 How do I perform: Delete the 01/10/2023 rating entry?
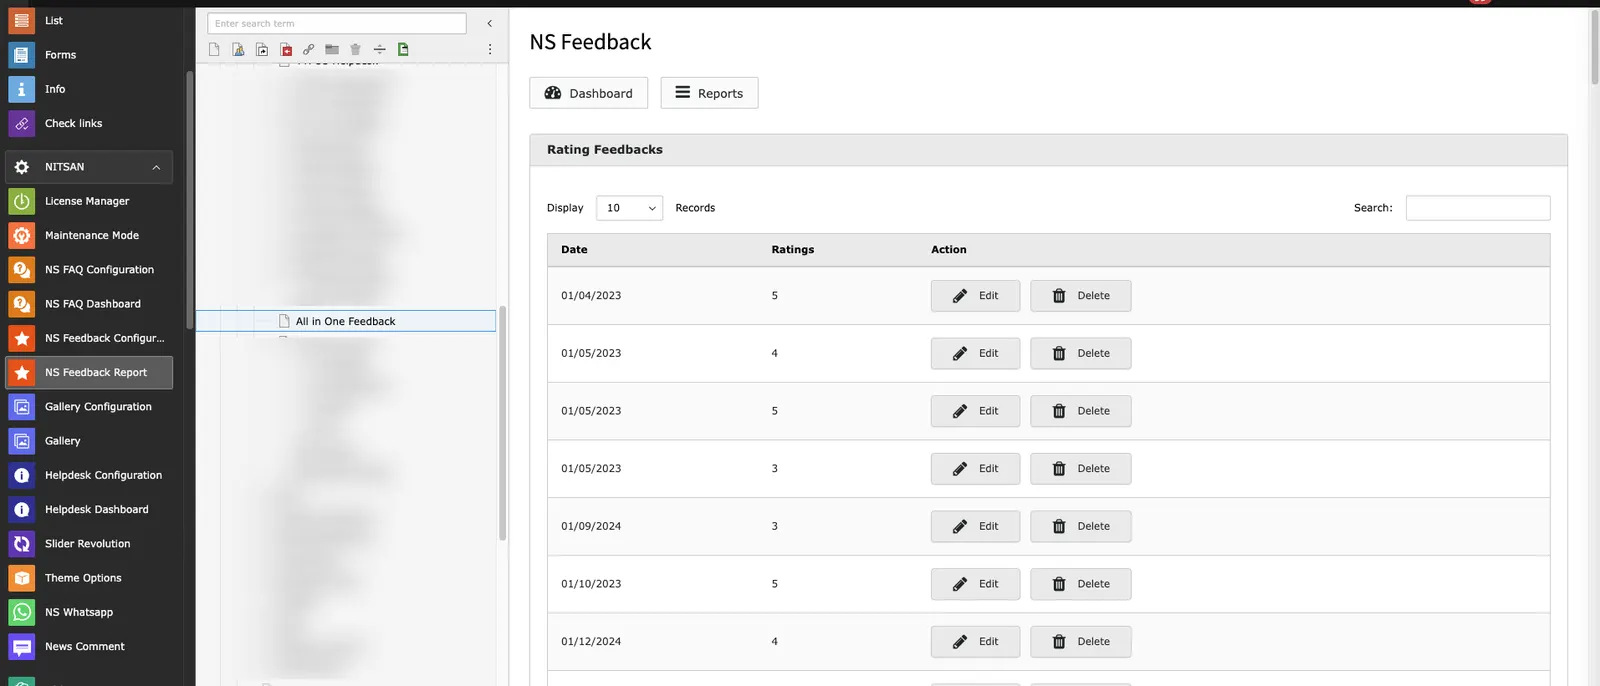tap(1081, 584)
